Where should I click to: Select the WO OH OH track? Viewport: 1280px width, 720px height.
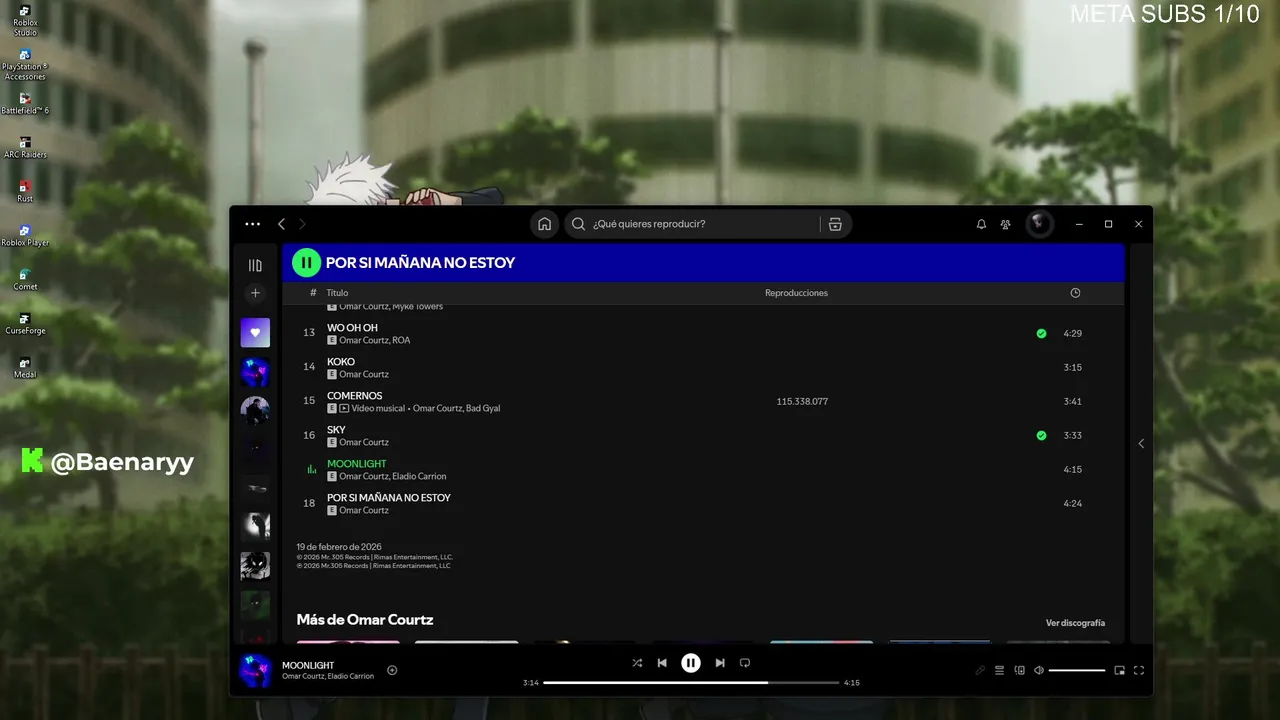[x=352, y=328]
